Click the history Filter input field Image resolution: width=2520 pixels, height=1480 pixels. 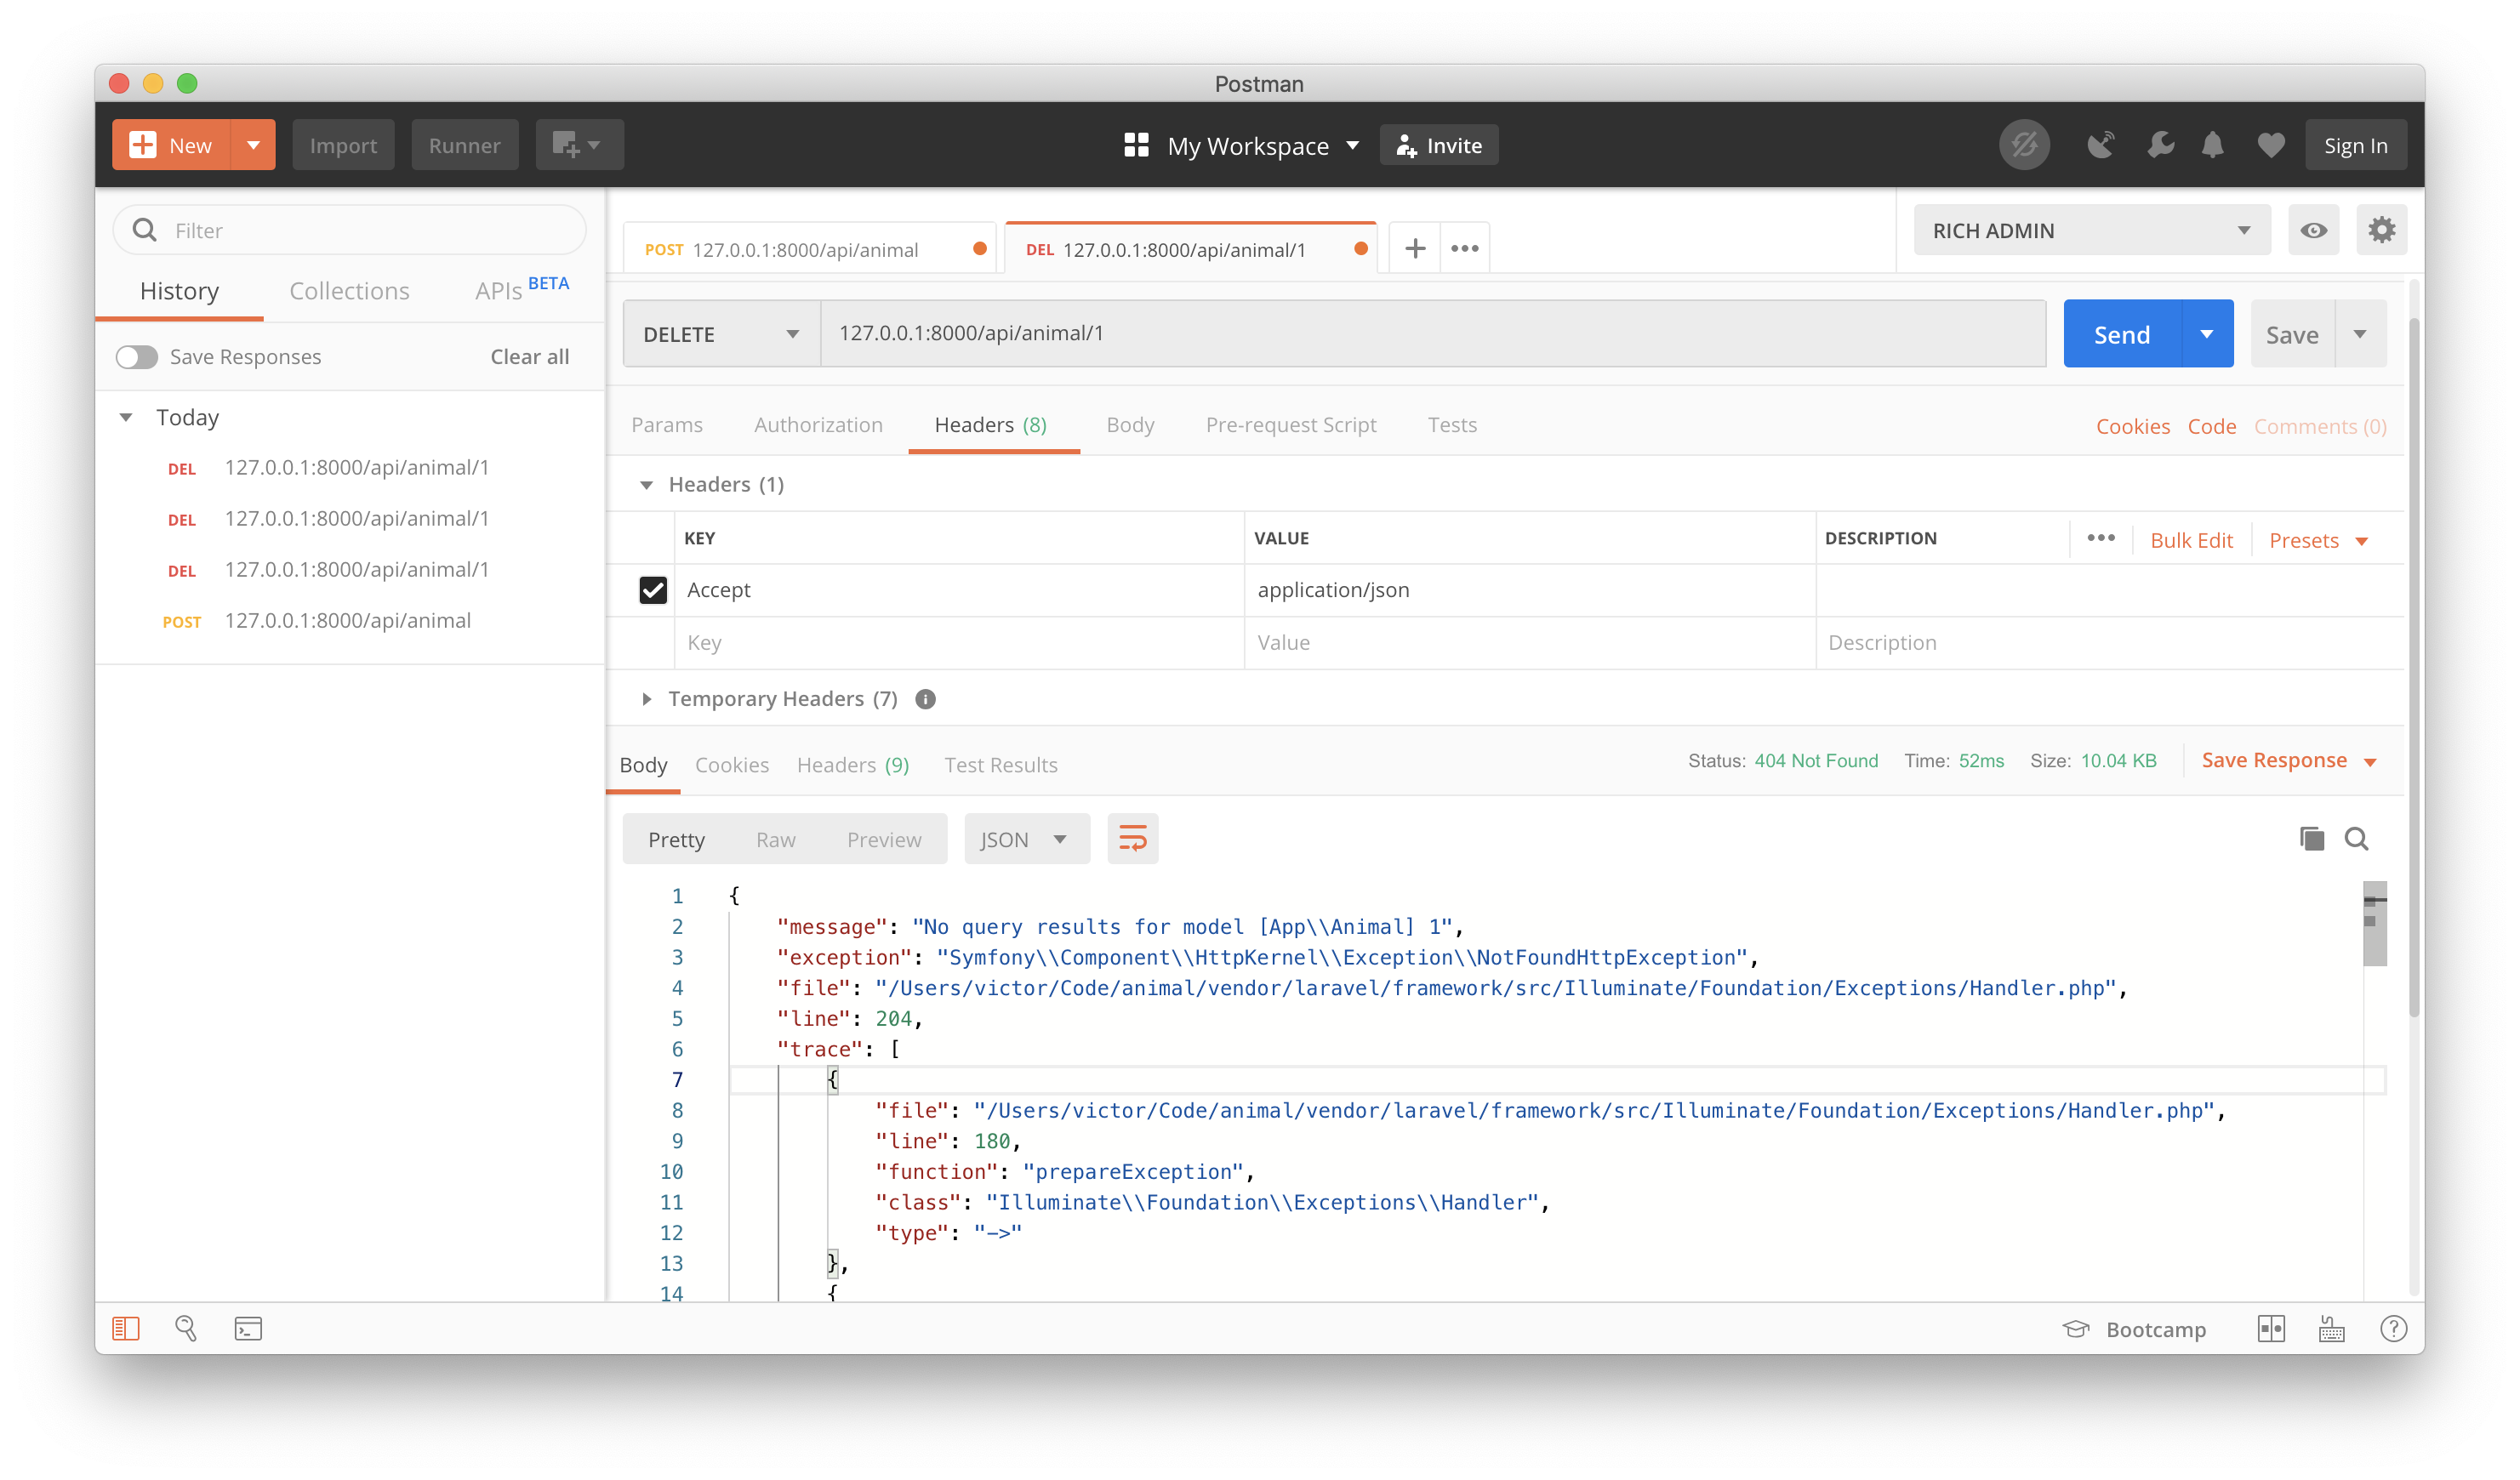tap(349, 230)
